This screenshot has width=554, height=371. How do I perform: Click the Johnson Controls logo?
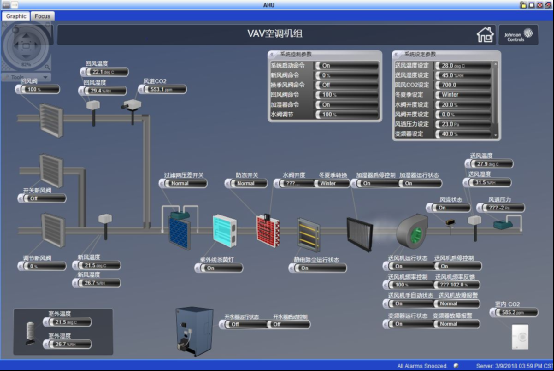518,35
